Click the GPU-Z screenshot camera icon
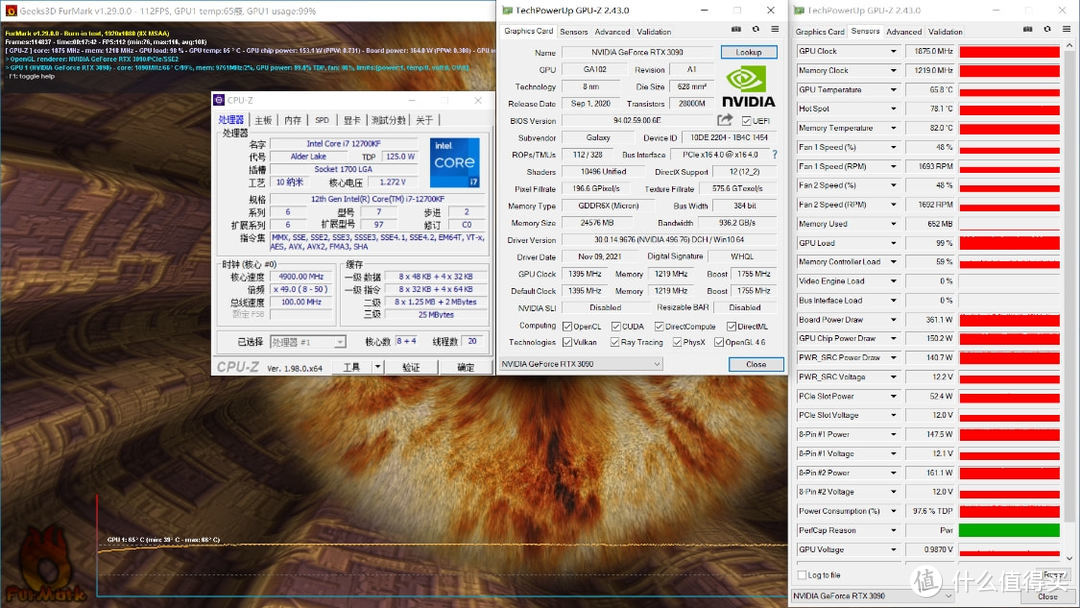This screenshot has height=608, width=1080. click(x=737, y=30)
